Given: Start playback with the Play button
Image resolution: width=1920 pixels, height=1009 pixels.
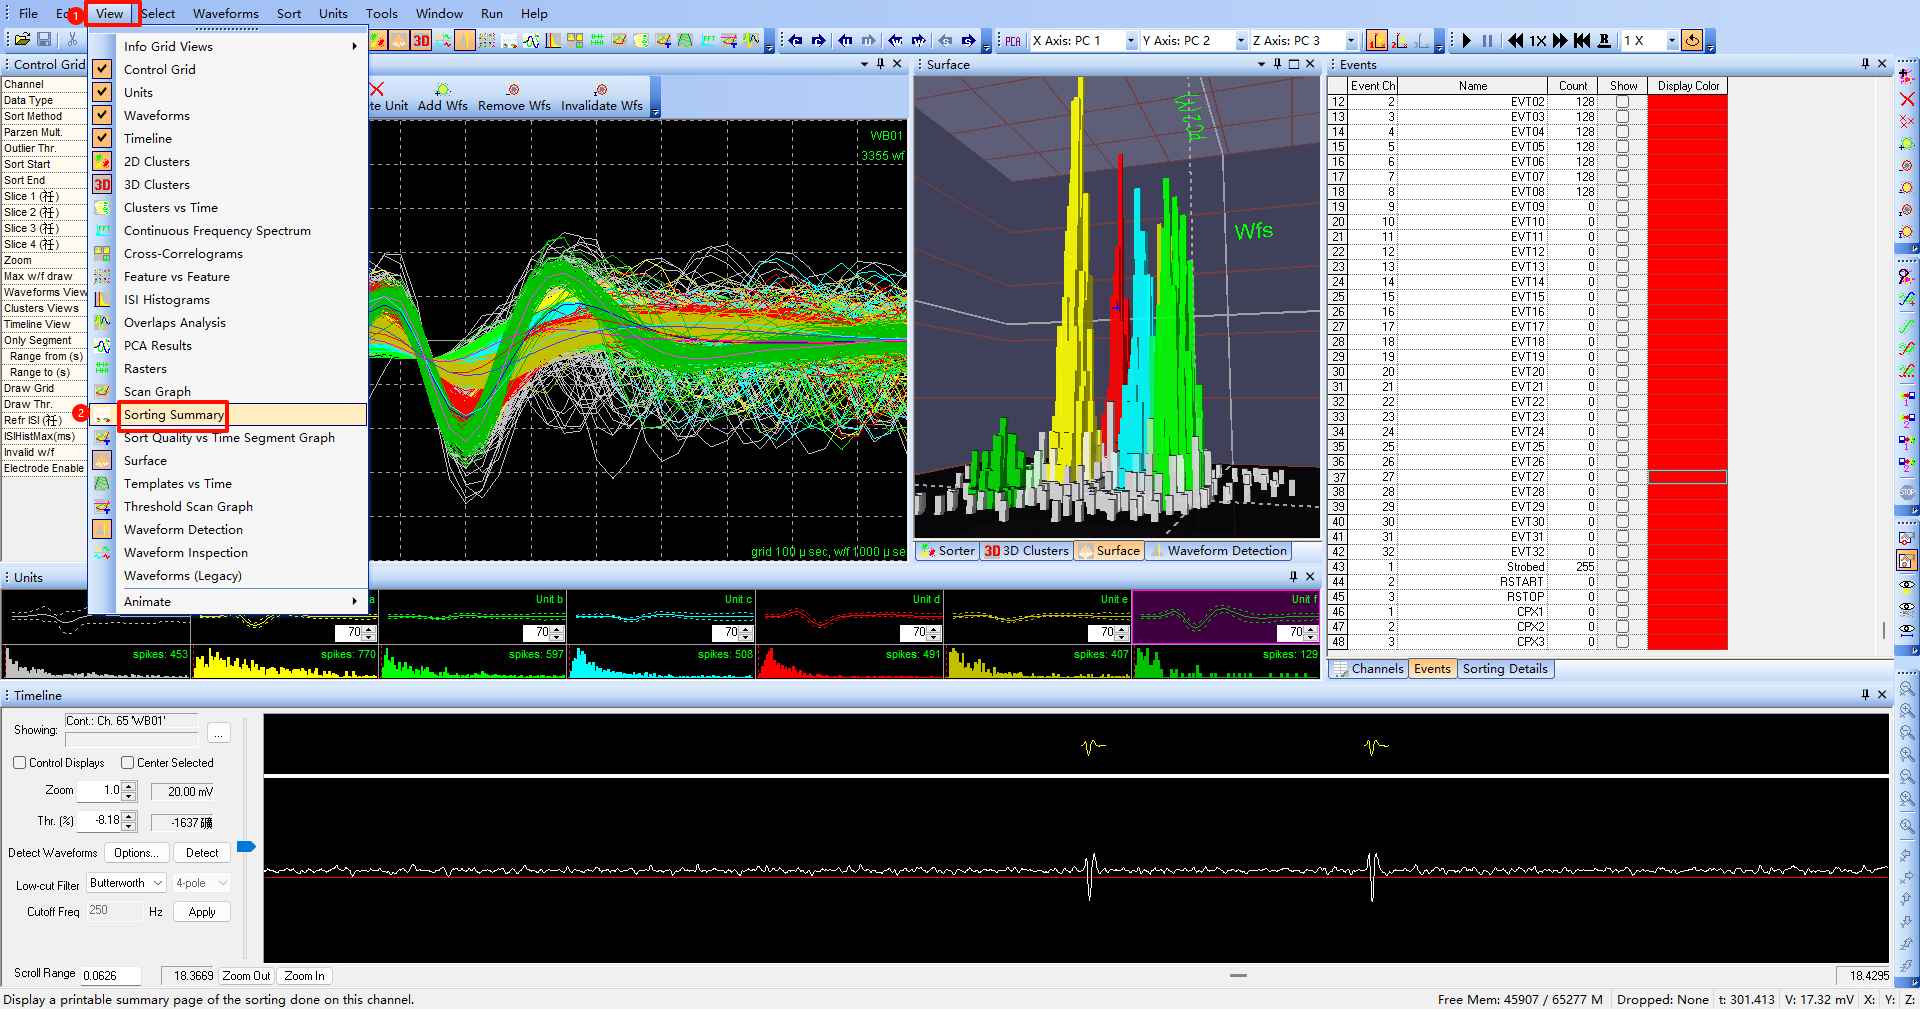Looking at the screenshot, I should (x=1467, y=41).
